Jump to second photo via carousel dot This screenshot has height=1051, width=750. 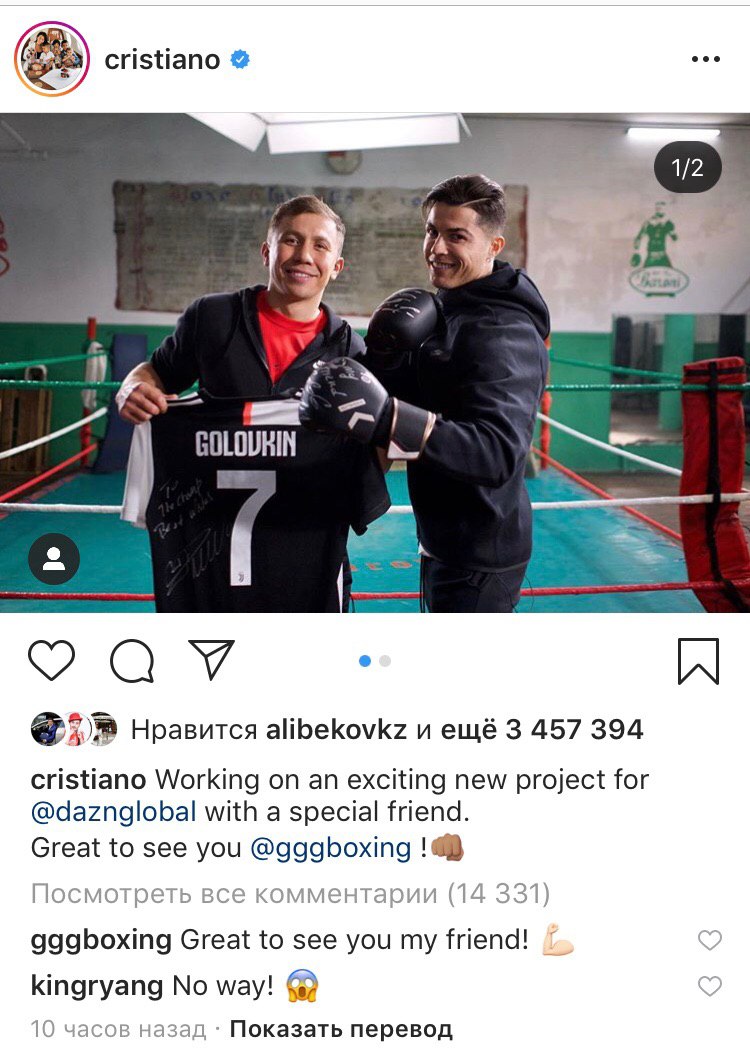(385, 661)
